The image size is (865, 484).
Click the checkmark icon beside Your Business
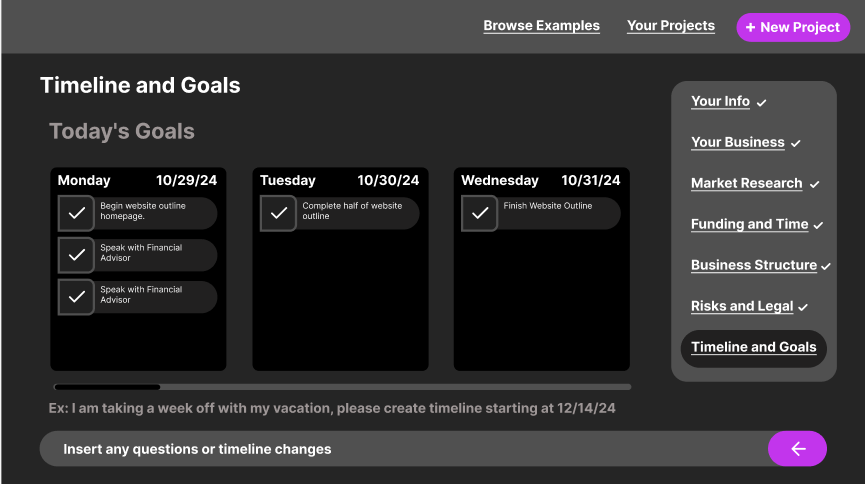[x=796, y=144]
